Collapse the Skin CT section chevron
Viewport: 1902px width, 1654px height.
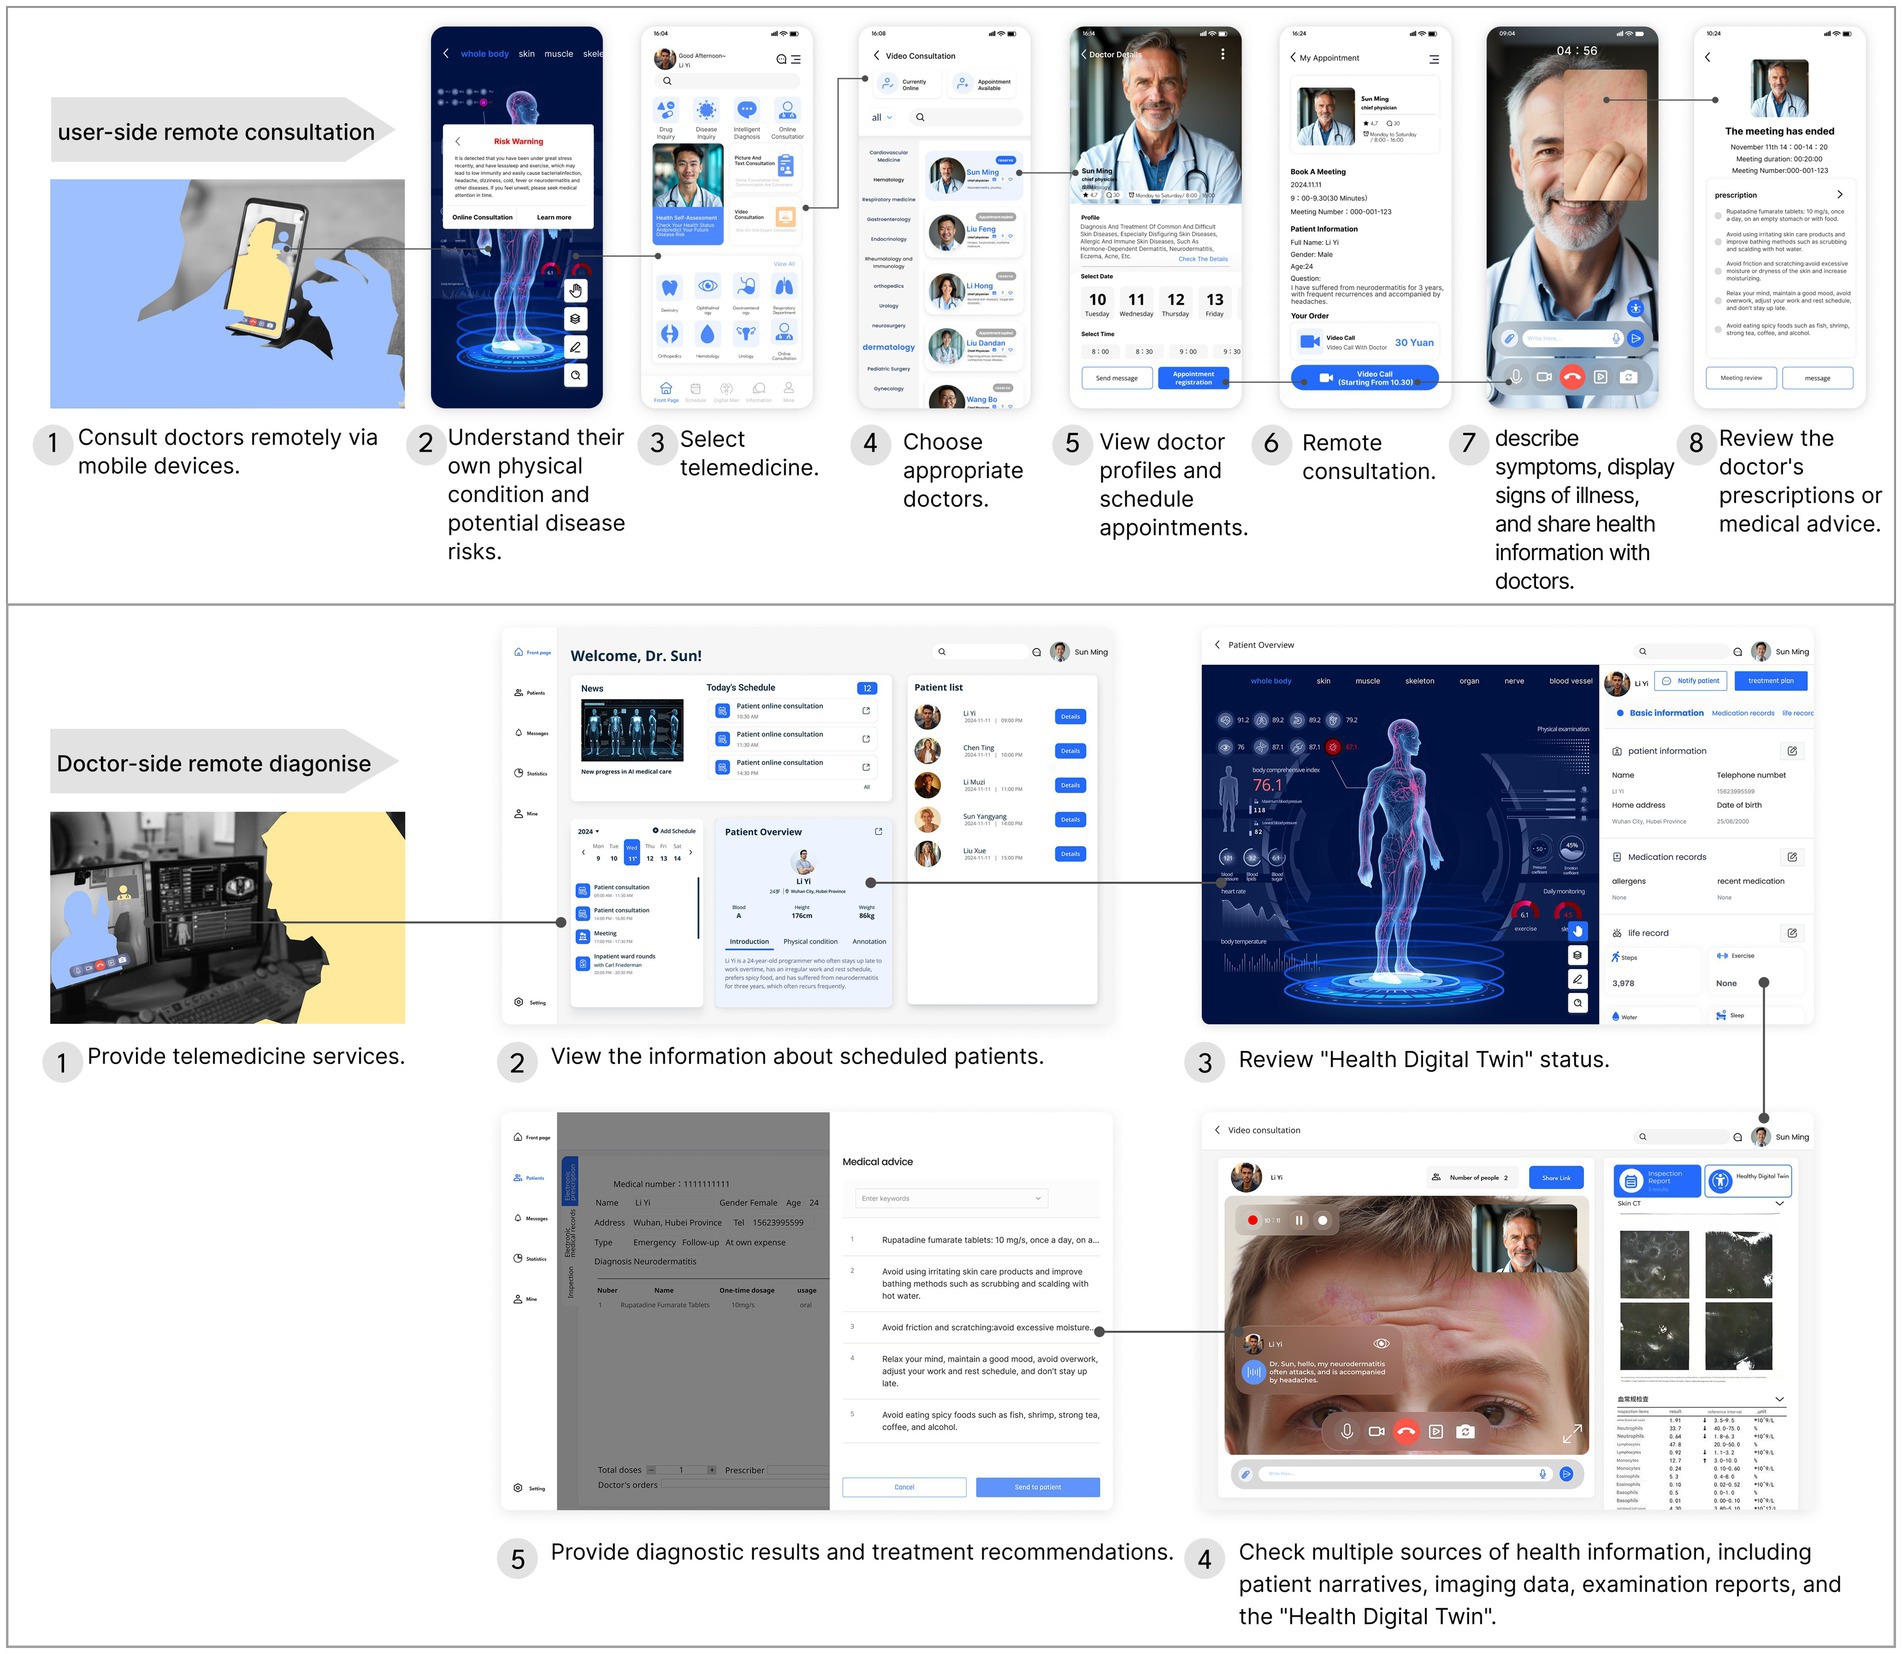1779,1204
